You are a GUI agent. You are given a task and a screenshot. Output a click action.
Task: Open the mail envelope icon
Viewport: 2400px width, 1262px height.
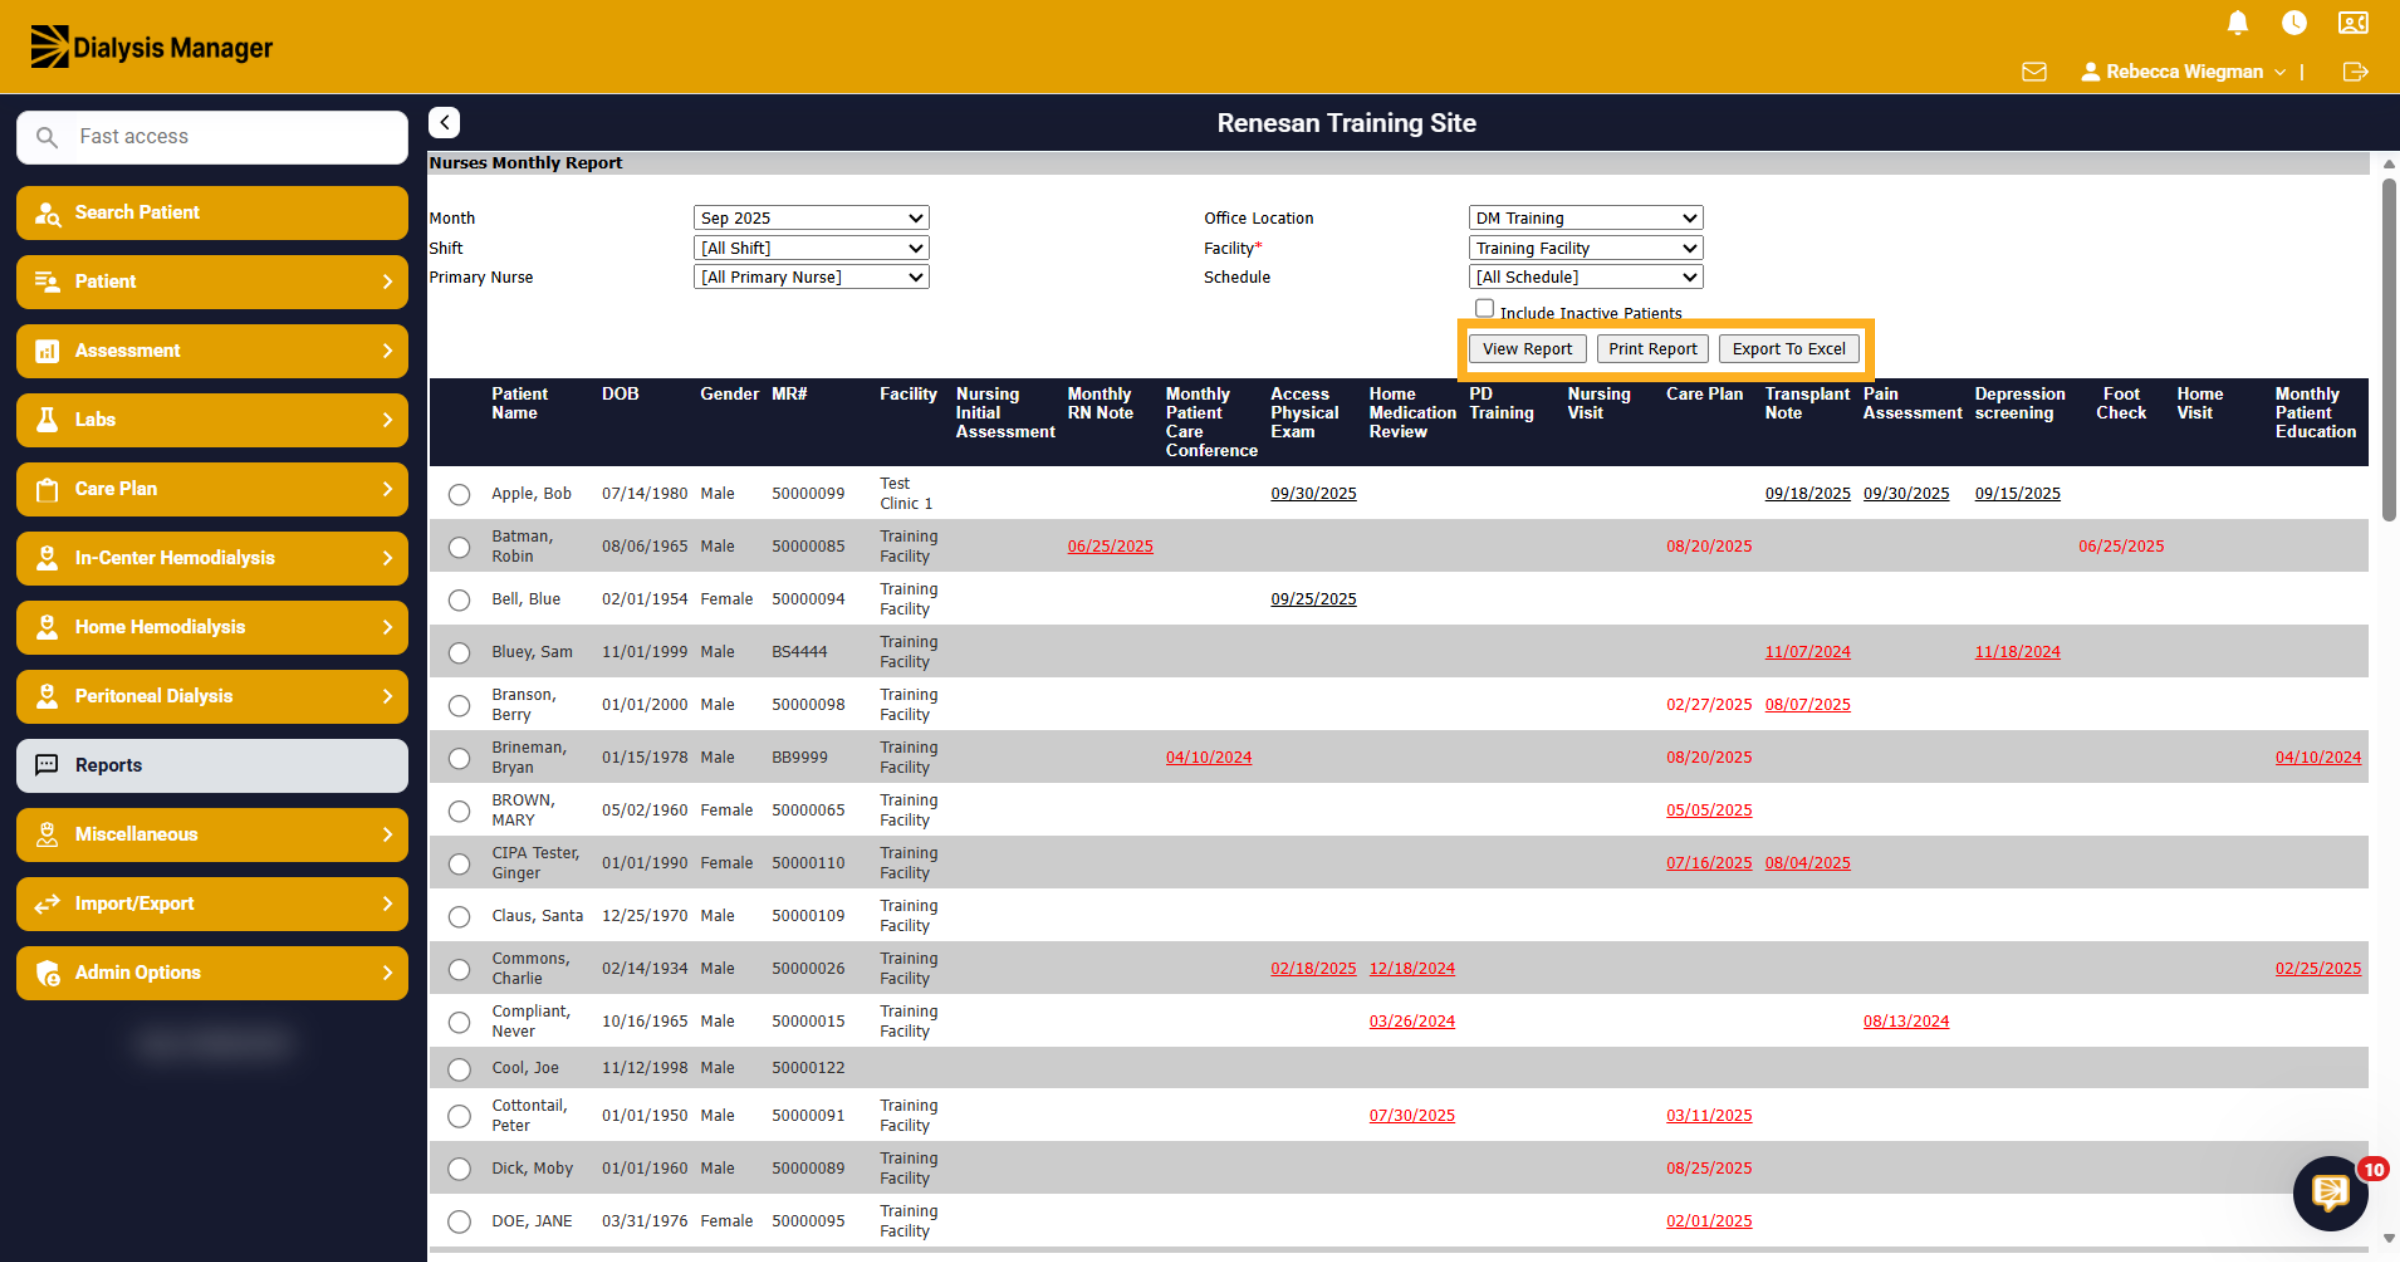coord(2034,72)
